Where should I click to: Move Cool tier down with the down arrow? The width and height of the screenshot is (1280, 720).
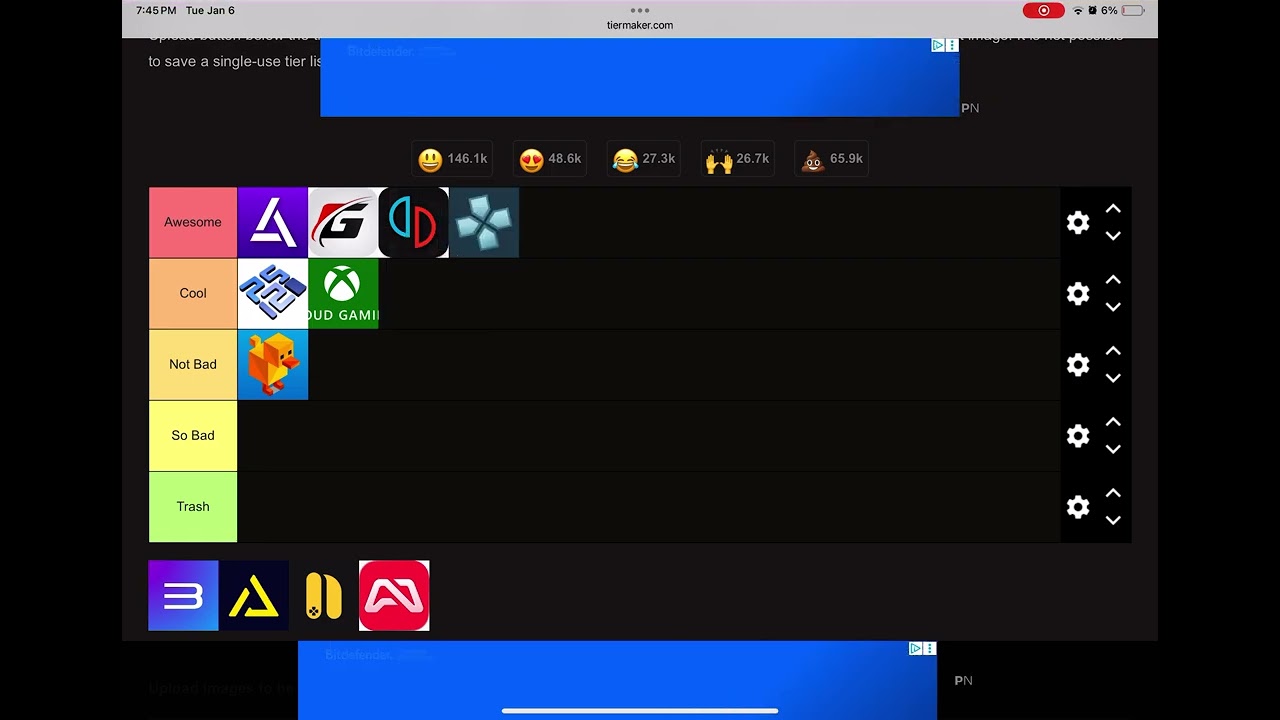point(1113,307)
